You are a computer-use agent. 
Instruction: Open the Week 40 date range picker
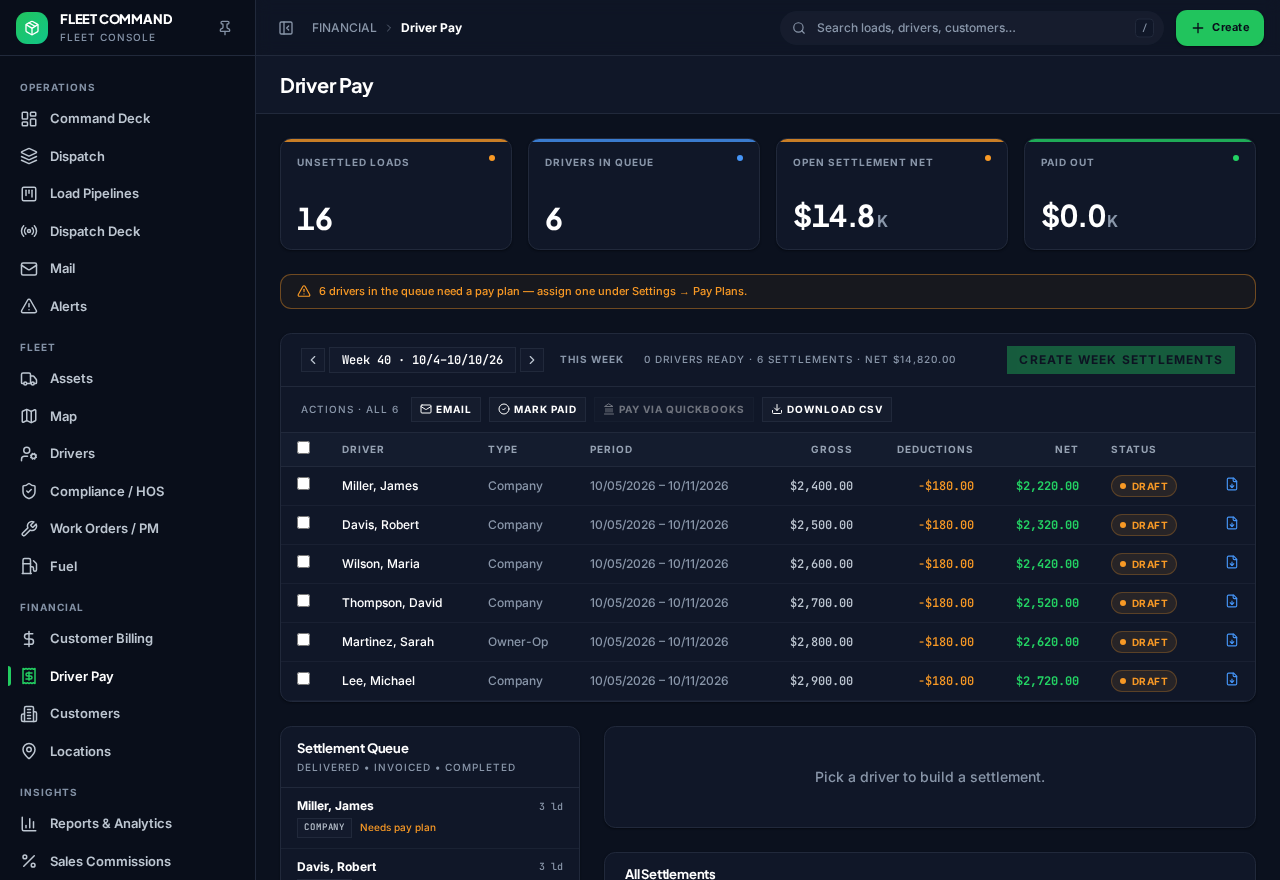tap(422, 360)
